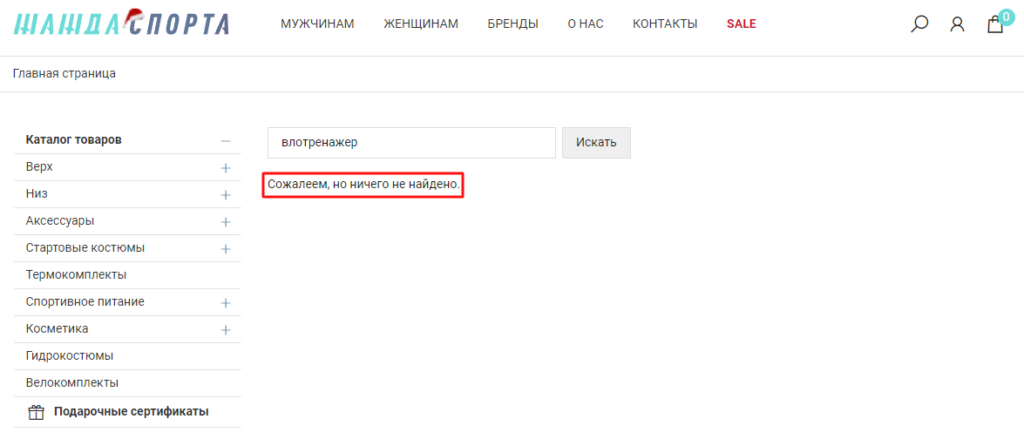Viewport: 1024px width, 439px height.
Task: Open the БРЕНДЫ menu
Action: point(513,24)
